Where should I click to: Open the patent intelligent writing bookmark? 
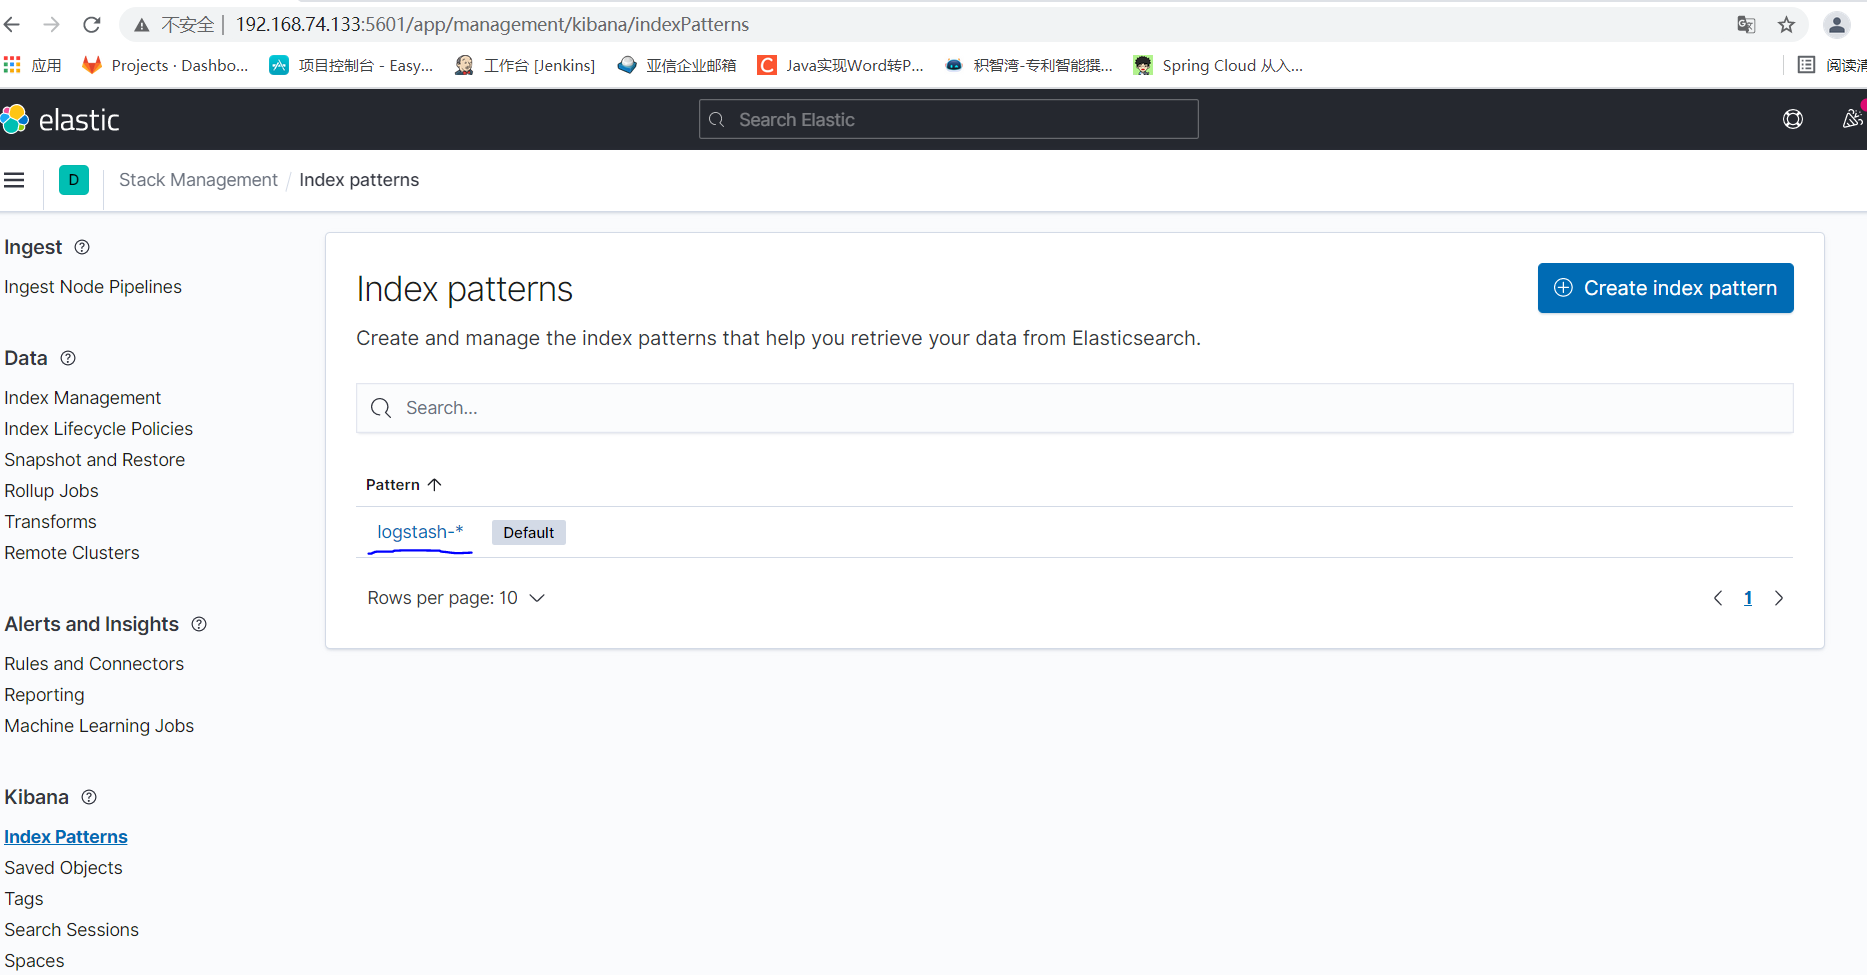click(x=1029, y=65)
